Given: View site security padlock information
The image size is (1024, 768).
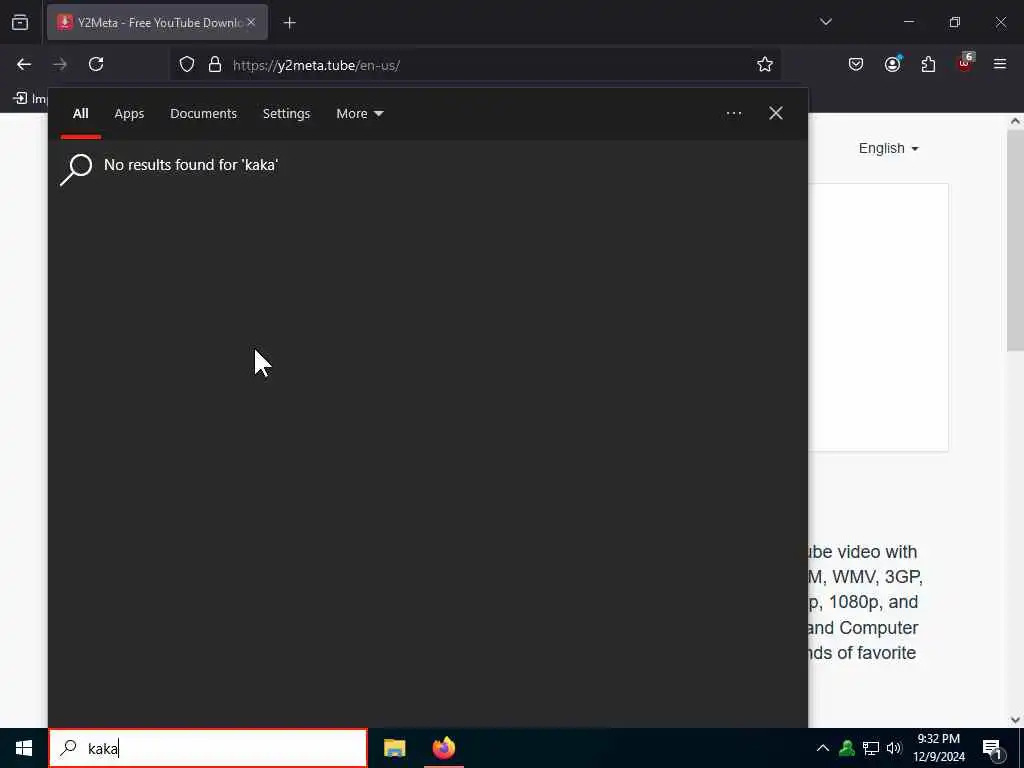Looking at the screenshot, I should [215, 64].
